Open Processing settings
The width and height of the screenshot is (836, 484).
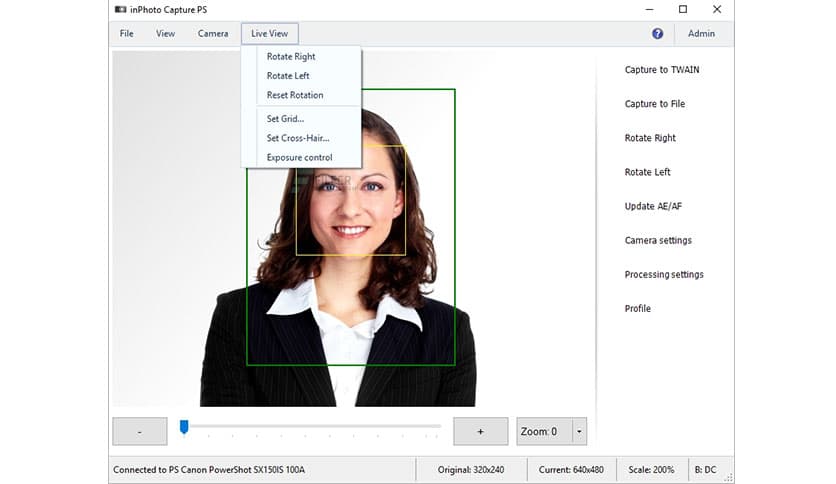pos(664,274)
